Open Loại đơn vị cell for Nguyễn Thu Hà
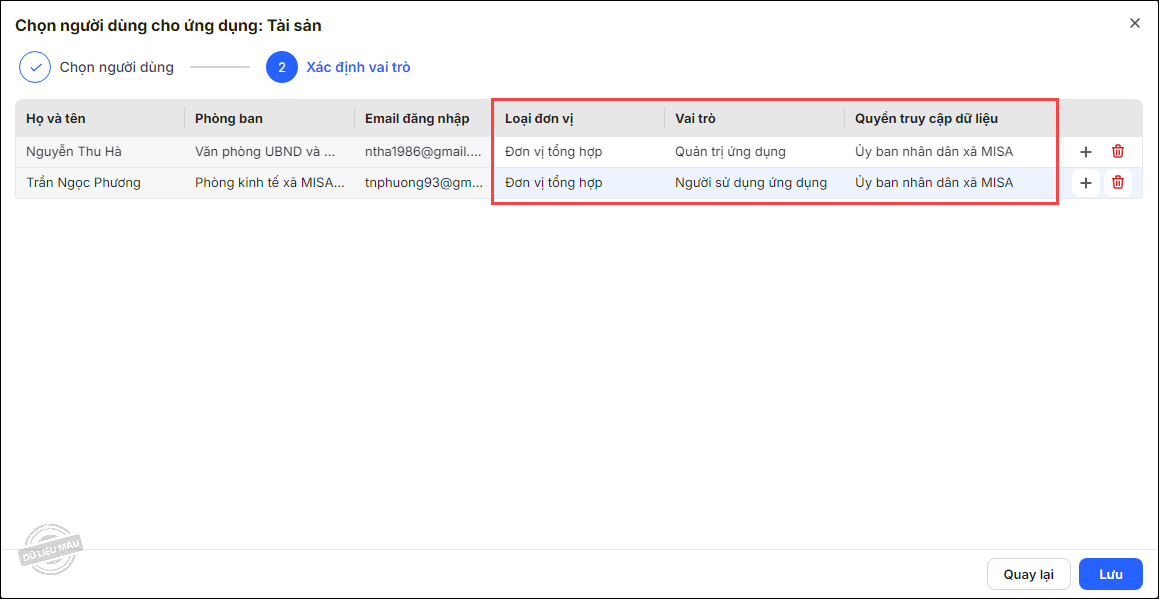 point(579,152)
